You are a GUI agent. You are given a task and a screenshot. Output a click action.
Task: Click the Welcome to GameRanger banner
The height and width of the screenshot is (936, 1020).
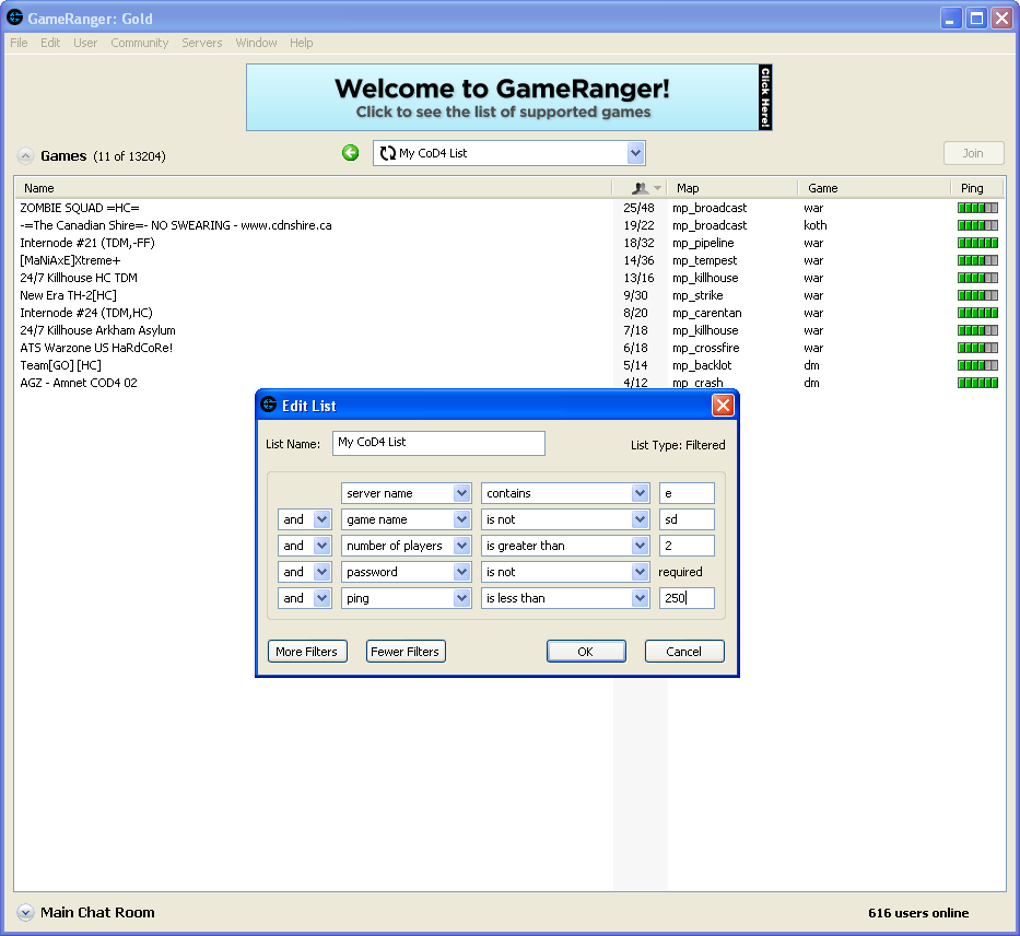(509, 97)
